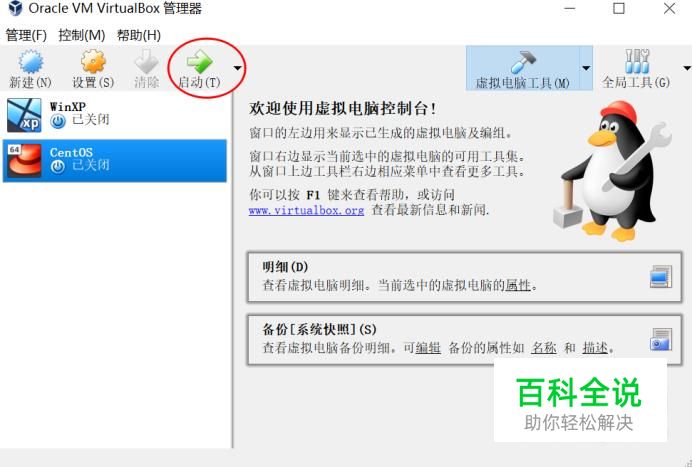Viewport: 692px width, 467px height.
Task: Expand the dropdown arrow beside 全局工具
Action: click(687, 68)
